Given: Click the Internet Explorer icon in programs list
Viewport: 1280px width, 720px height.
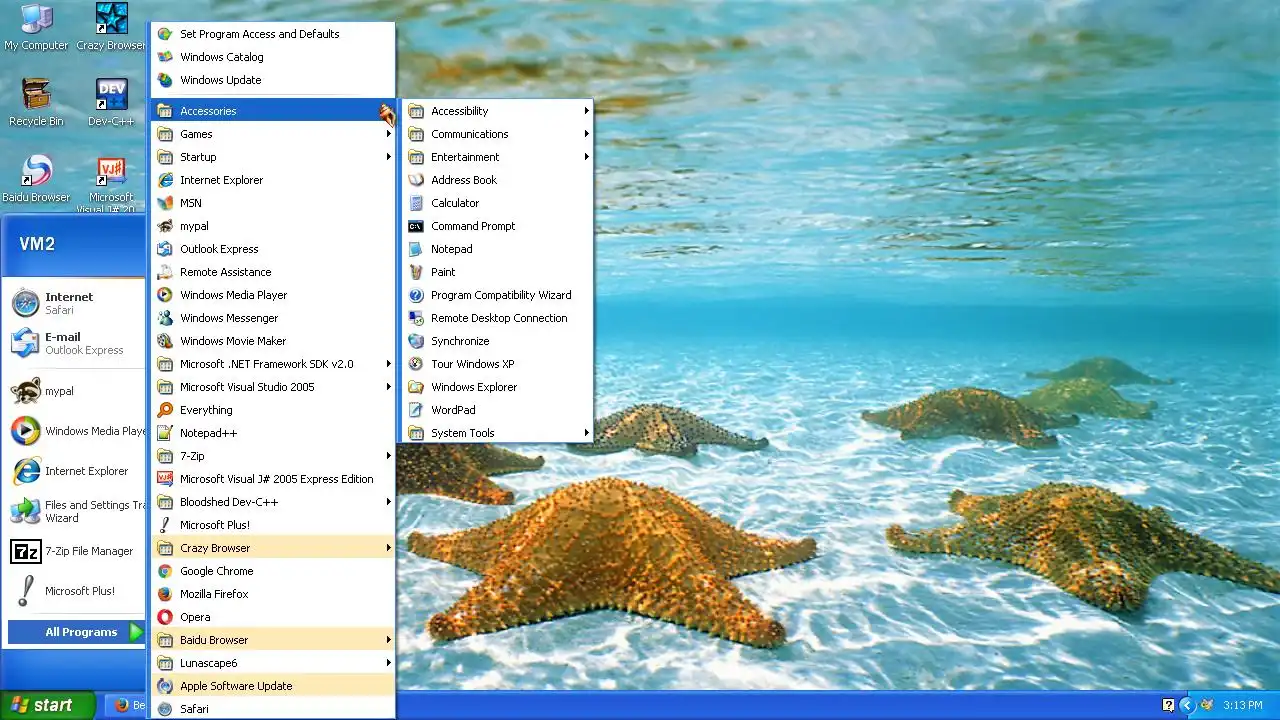Looking at the screenshot, I should click(x=165, y=180).
